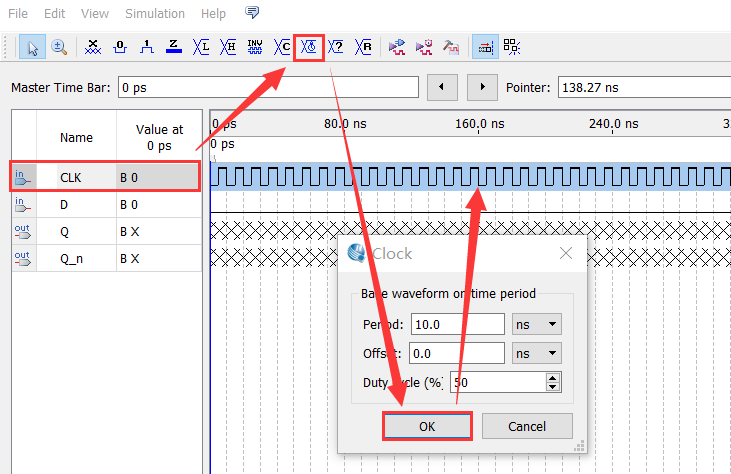Focus the Master Time Bar field
Viewport: 731px width, 474px height.
tap(268, 87)
